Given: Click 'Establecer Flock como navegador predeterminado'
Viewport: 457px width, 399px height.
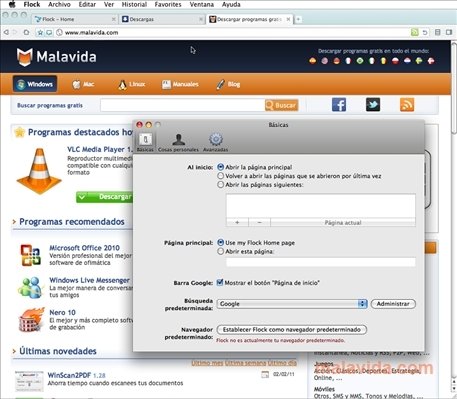Looking at the screenshot, I should coord(292,330).
